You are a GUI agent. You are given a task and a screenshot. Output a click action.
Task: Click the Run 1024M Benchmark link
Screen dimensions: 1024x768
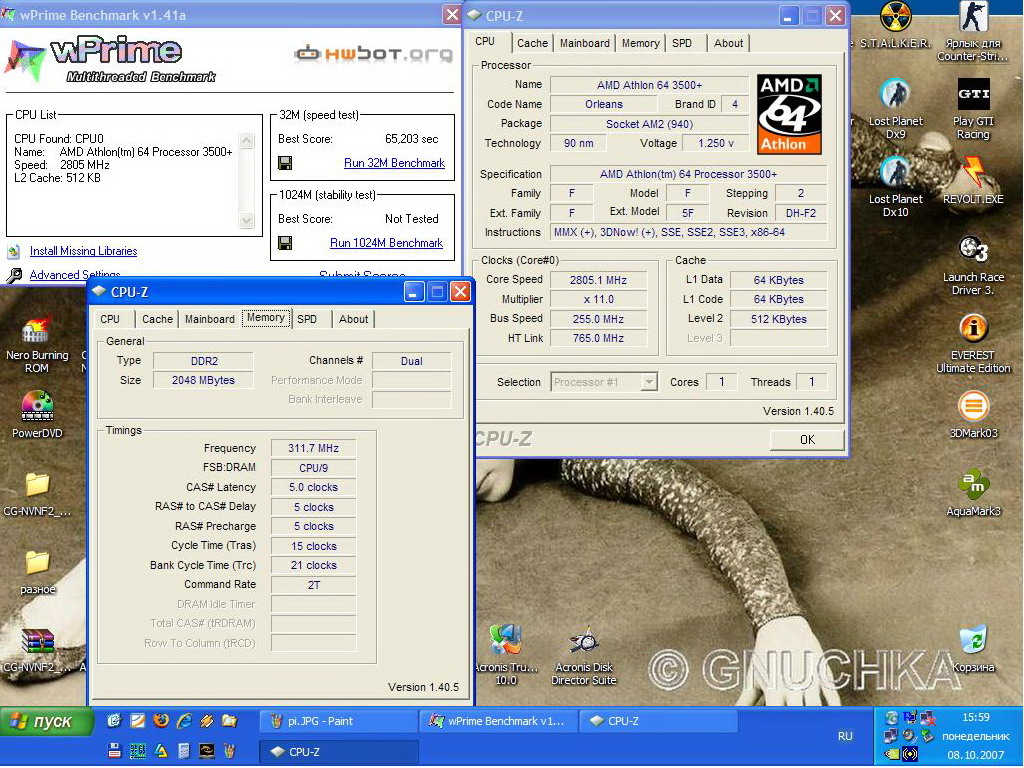[387, 243]
